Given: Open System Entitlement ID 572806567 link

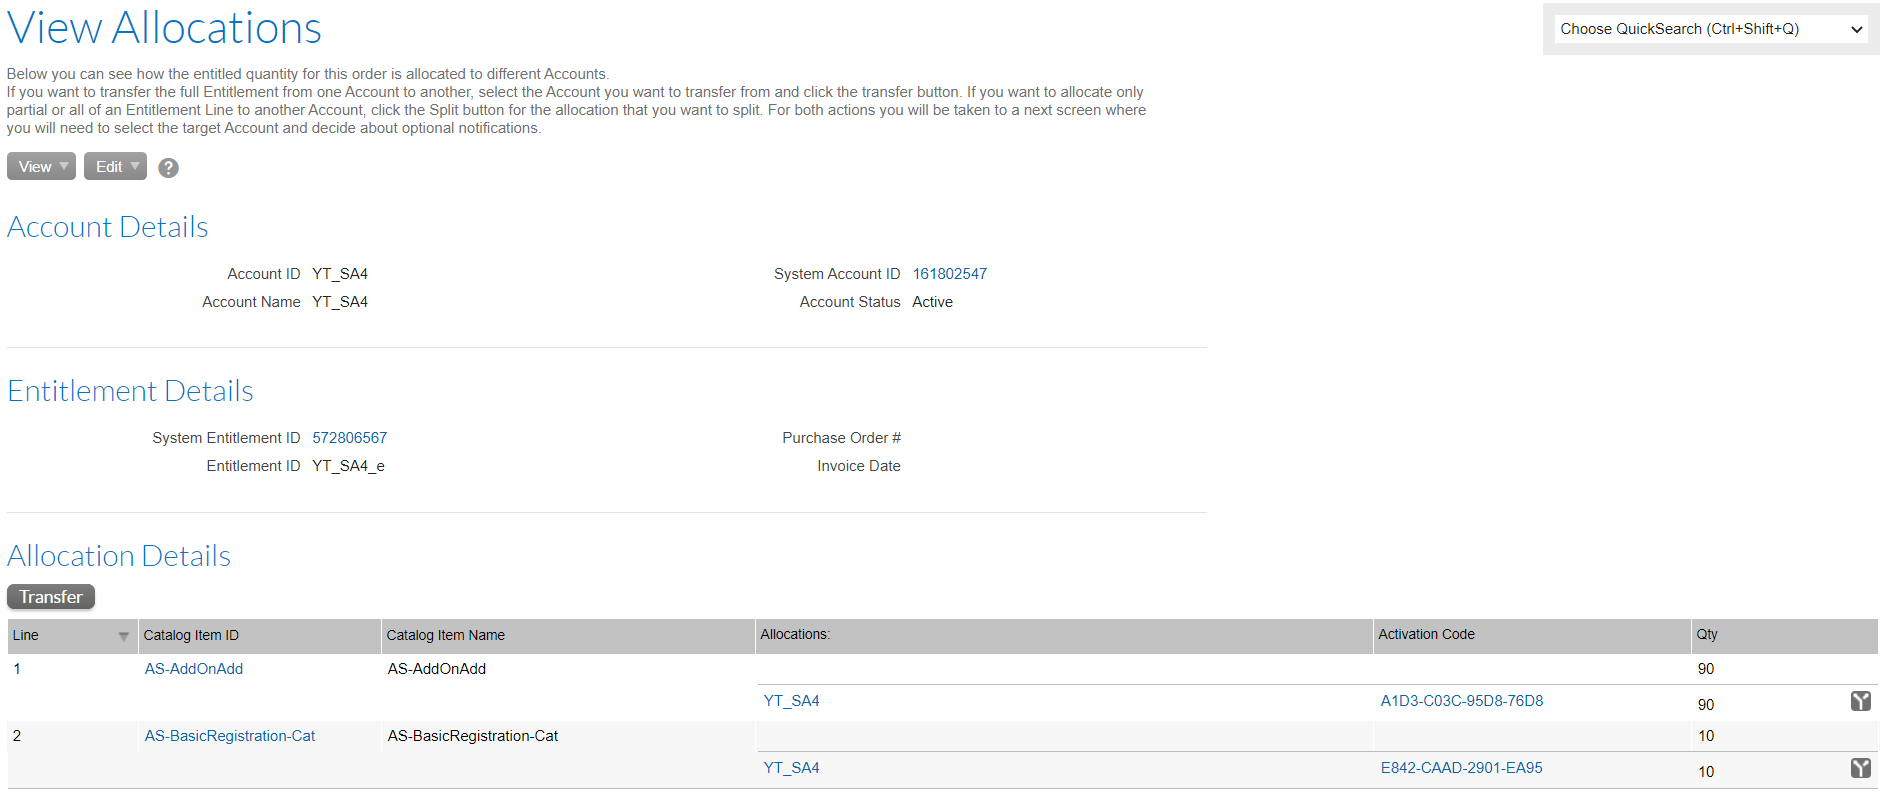Looking at the screenshot, I should [x=349, y=438].
